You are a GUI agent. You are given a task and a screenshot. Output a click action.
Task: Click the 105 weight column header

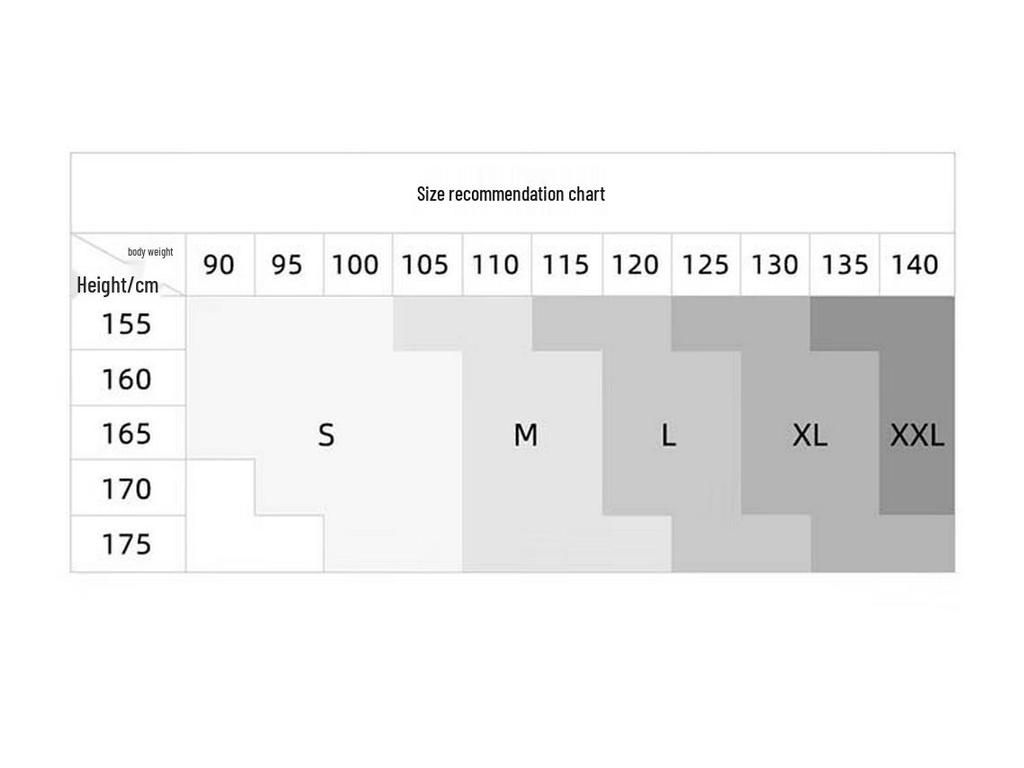click(425, 265)
